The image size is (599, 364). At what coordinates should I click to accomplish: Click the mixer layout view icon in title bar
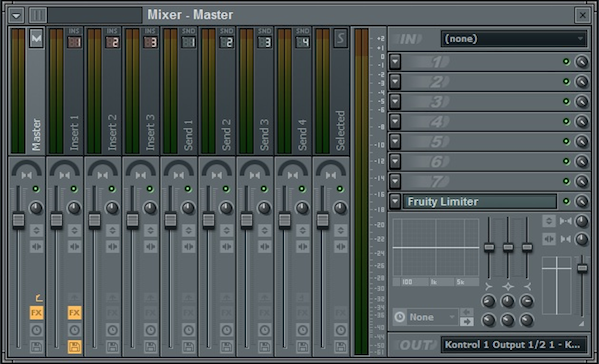click(38, 15)
